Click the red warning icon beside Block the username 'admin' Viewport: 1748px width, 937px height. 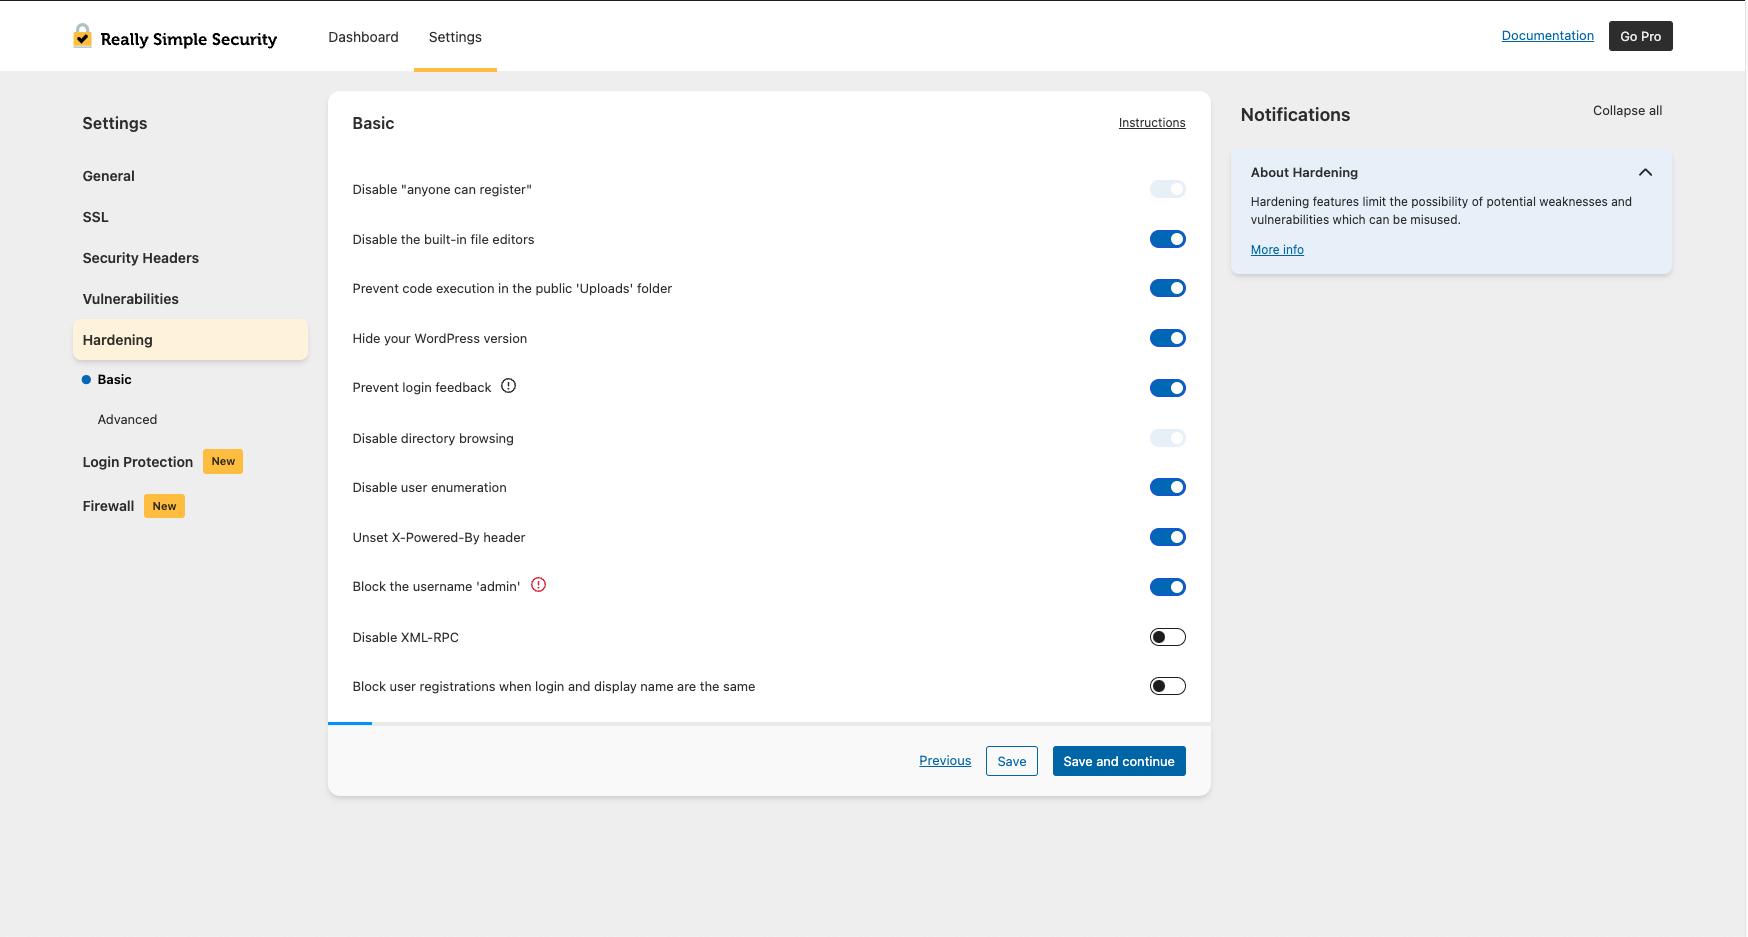[x=538, y=585]
